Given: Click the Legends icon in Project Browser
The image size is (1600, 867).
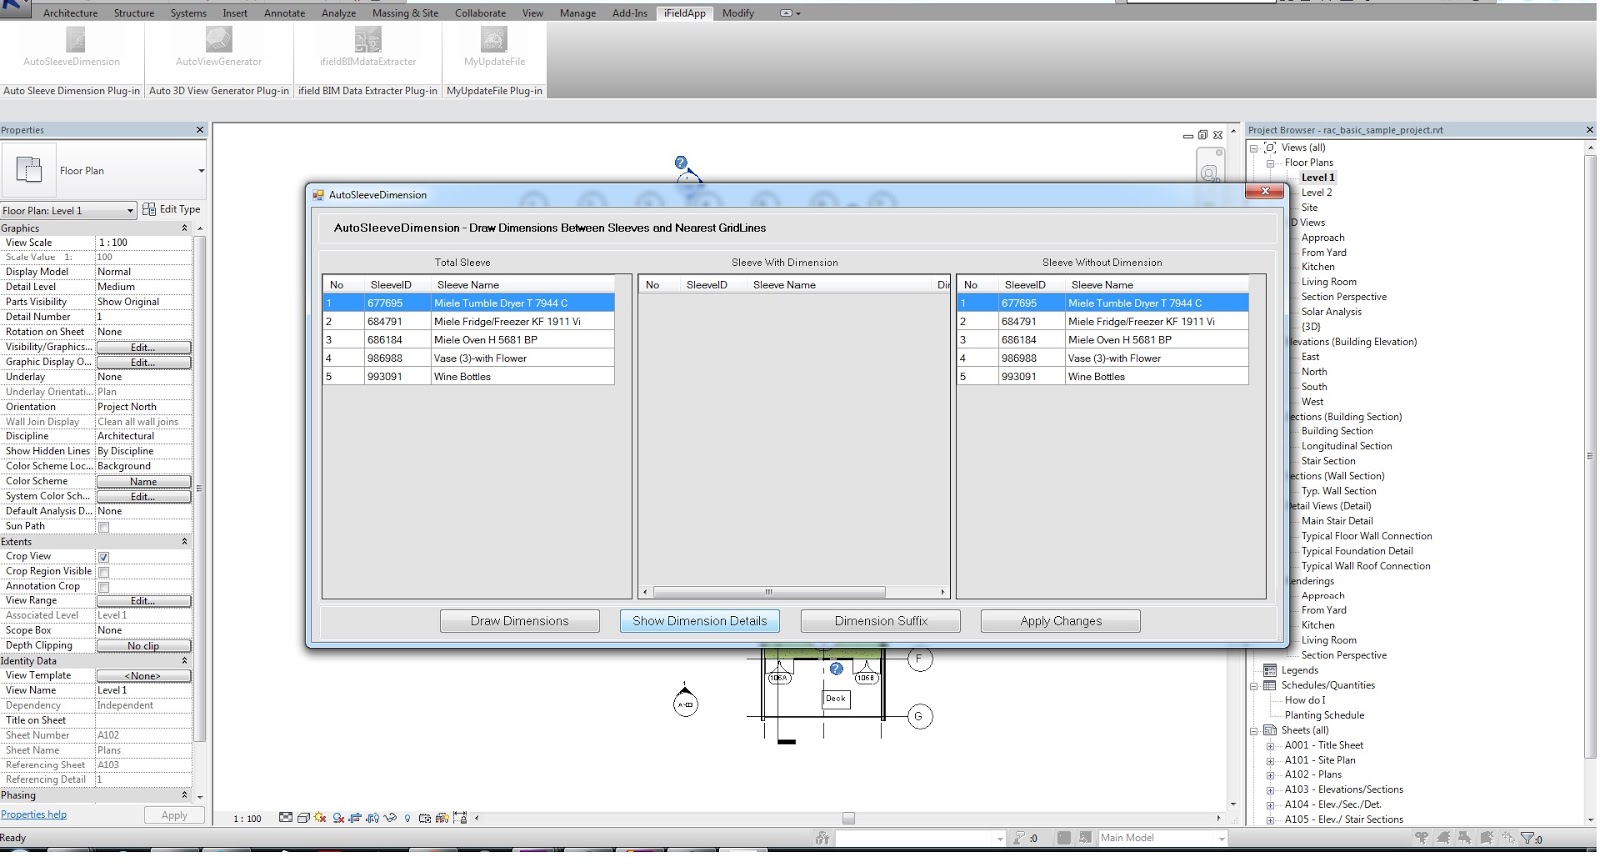Looking at the screenshot, I should 1270,670.
